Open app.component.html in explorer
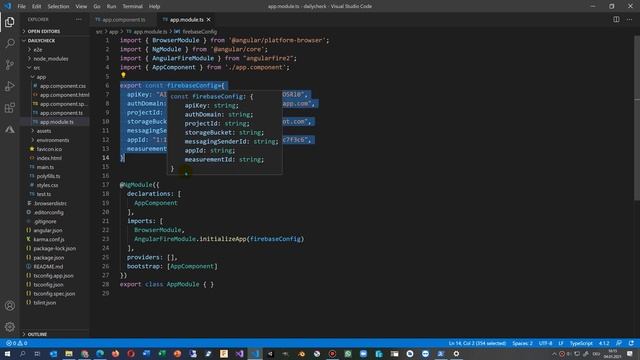Screen dimensions: 640x360 point(64,95)
